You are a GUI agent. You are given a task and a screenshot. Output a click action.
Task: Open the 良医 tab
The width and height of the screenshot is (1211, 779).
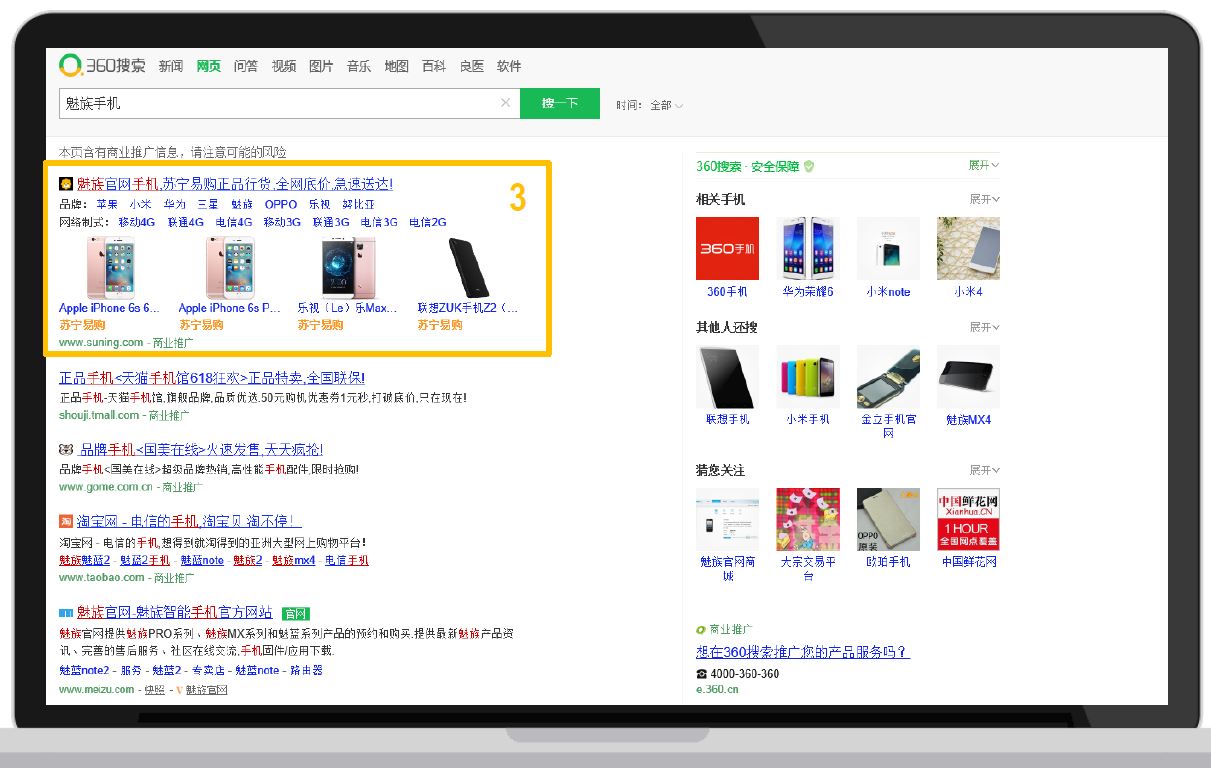[x=472, y=66]
